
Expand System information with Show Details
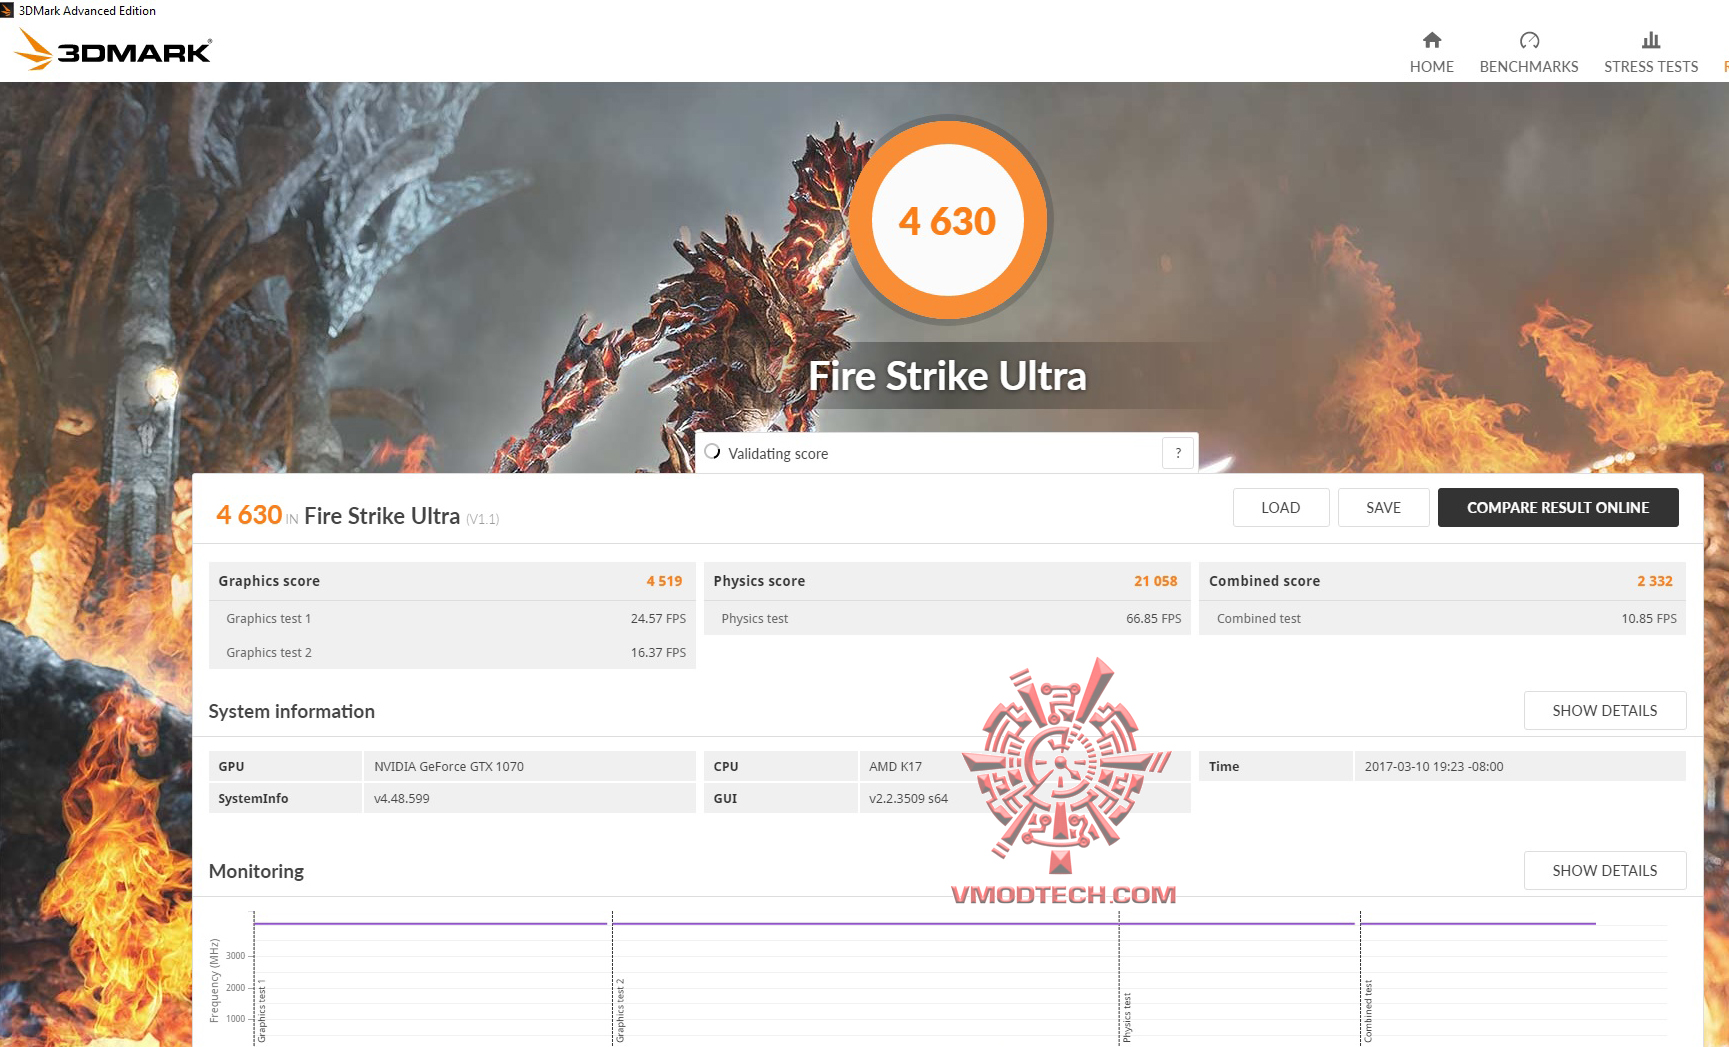(x=1604, y=710)
